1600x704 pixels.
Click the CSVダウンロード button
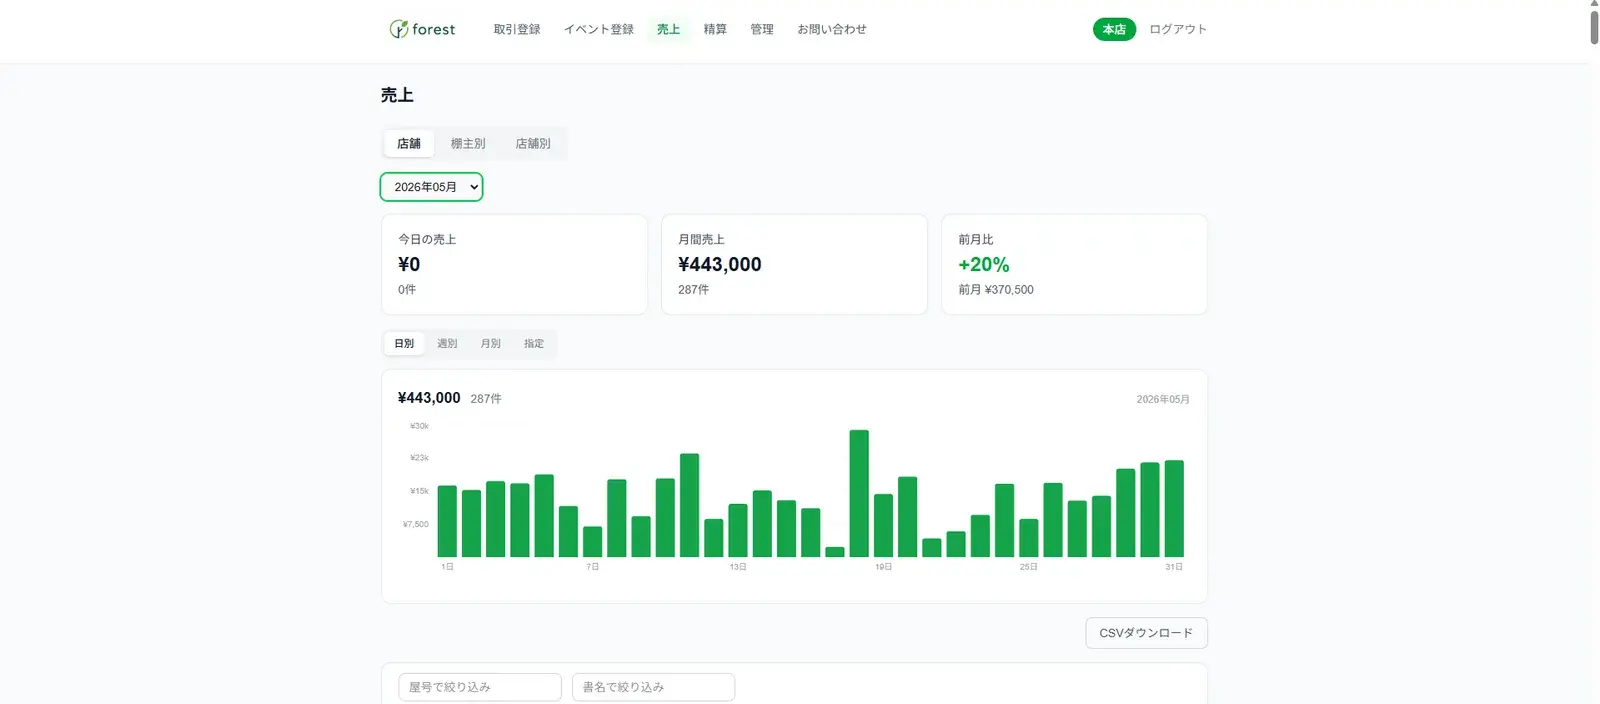[x=1146, y=633]
